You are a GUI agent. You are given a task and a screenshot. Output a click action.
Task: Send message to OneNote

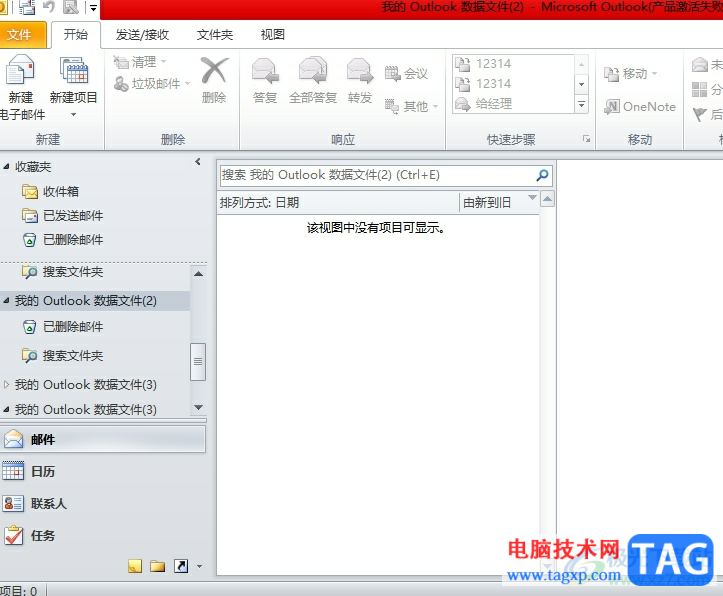(x=640, y=106)
